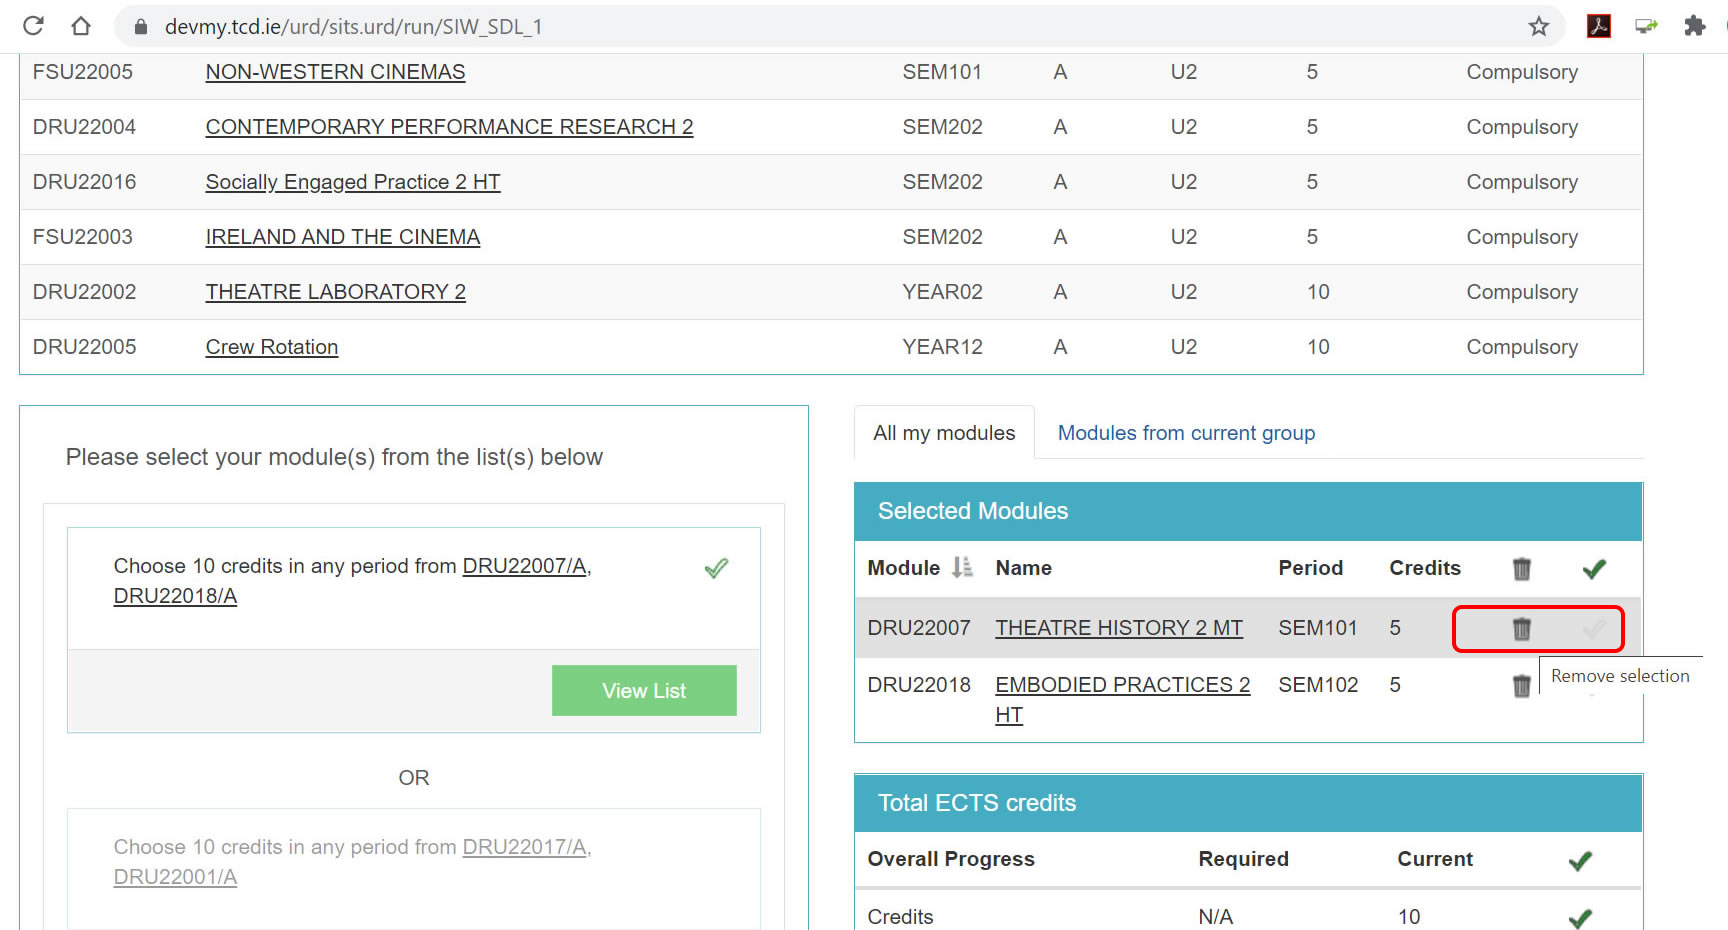Click the trash icon in Selected Modules header
Screen dimensions: 1728x930
pos(1522,569)
